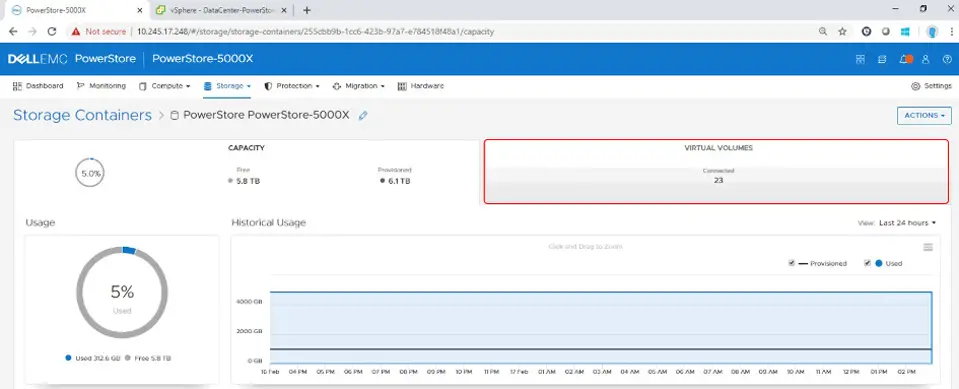Reload the page with the refresh icon

pyautogui.click(x=51, y=31)
